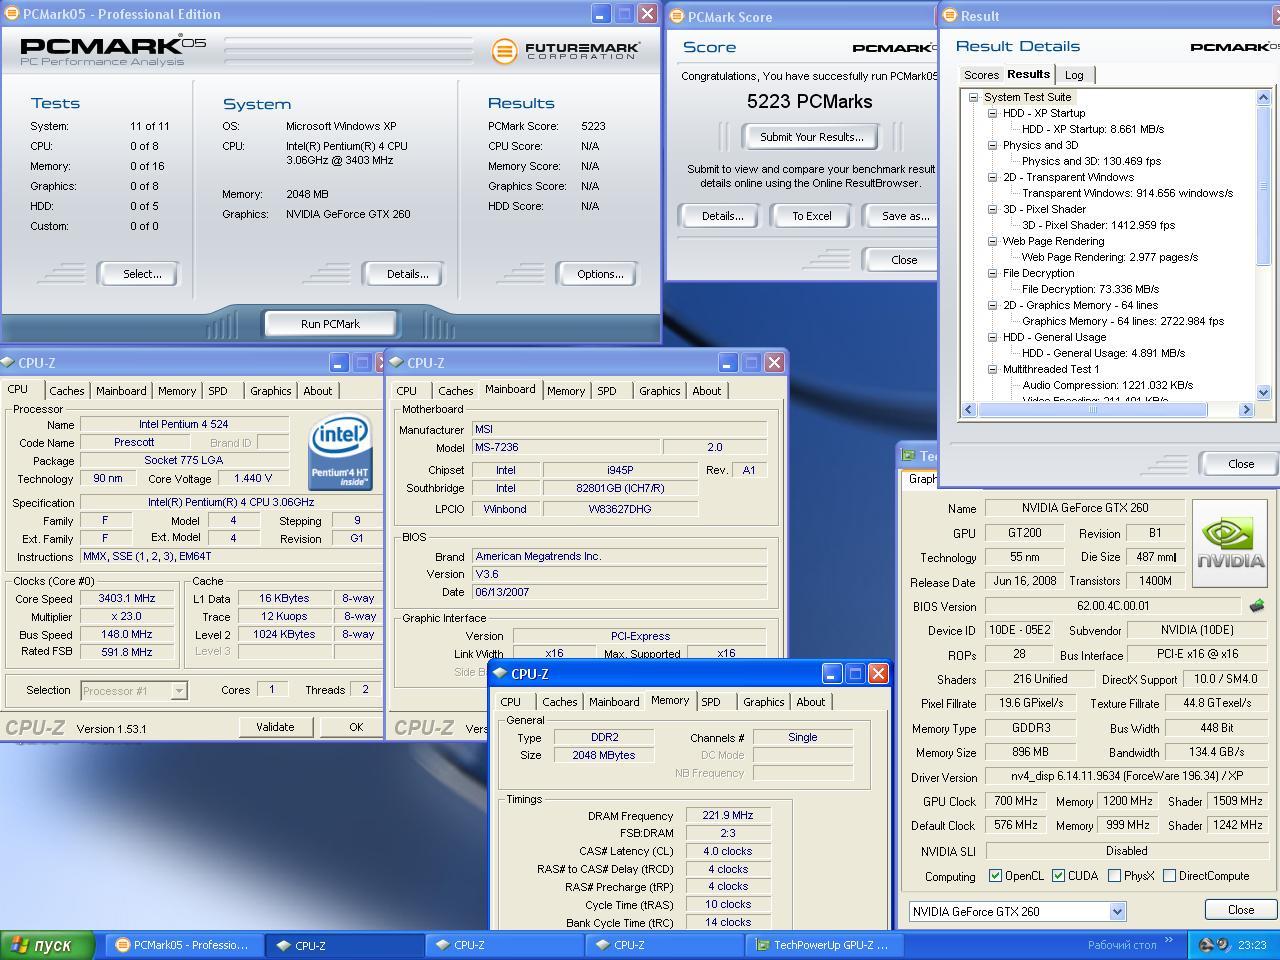Click the scroll-up arrow of Results tree
The height and width of the screenshot is (960, 1280).
1262,97
